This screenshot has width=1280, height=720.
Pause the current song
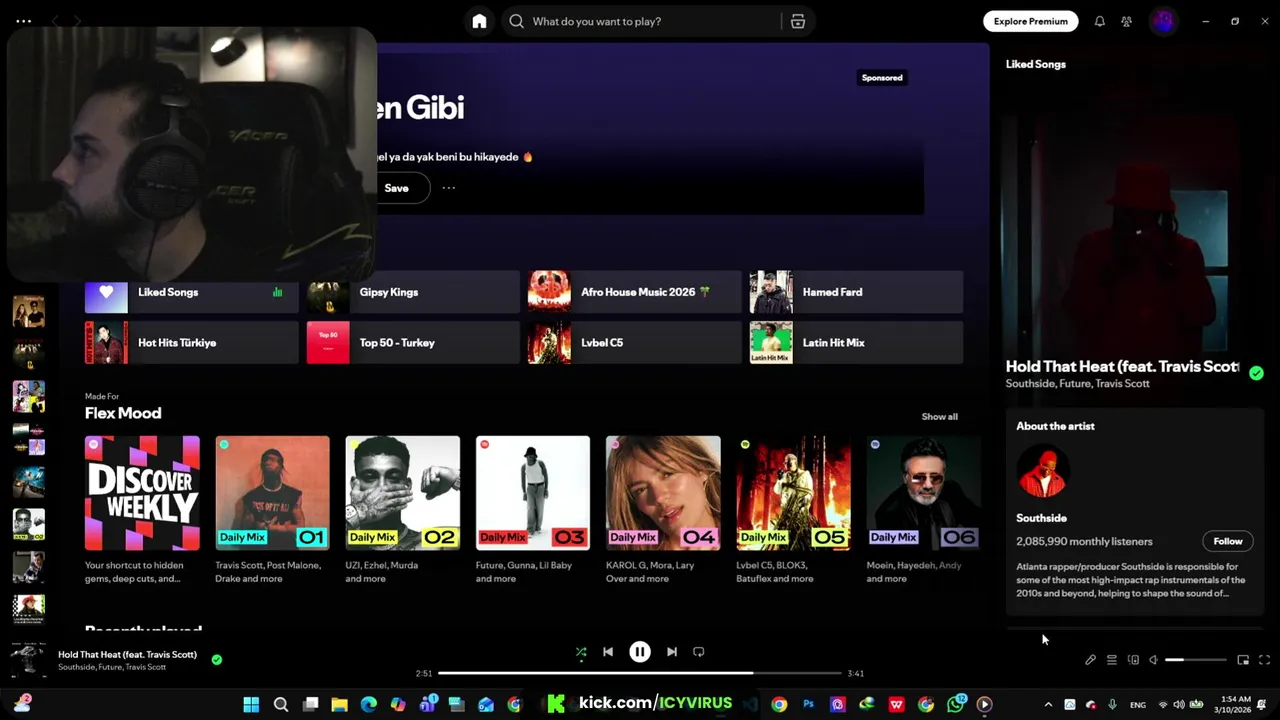click(x=640, y=652)
